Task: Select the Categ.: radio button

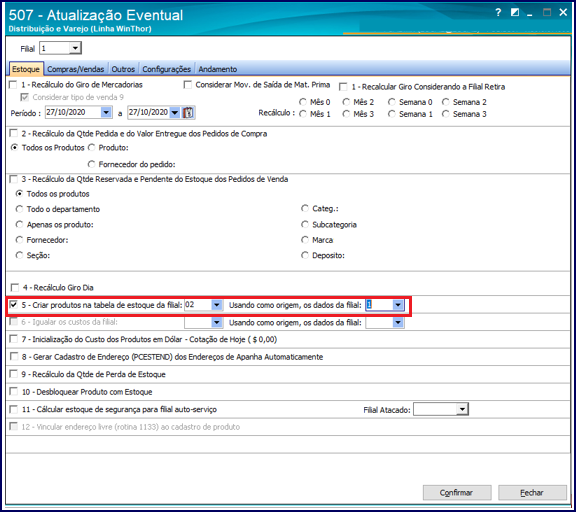Action: 305,208
